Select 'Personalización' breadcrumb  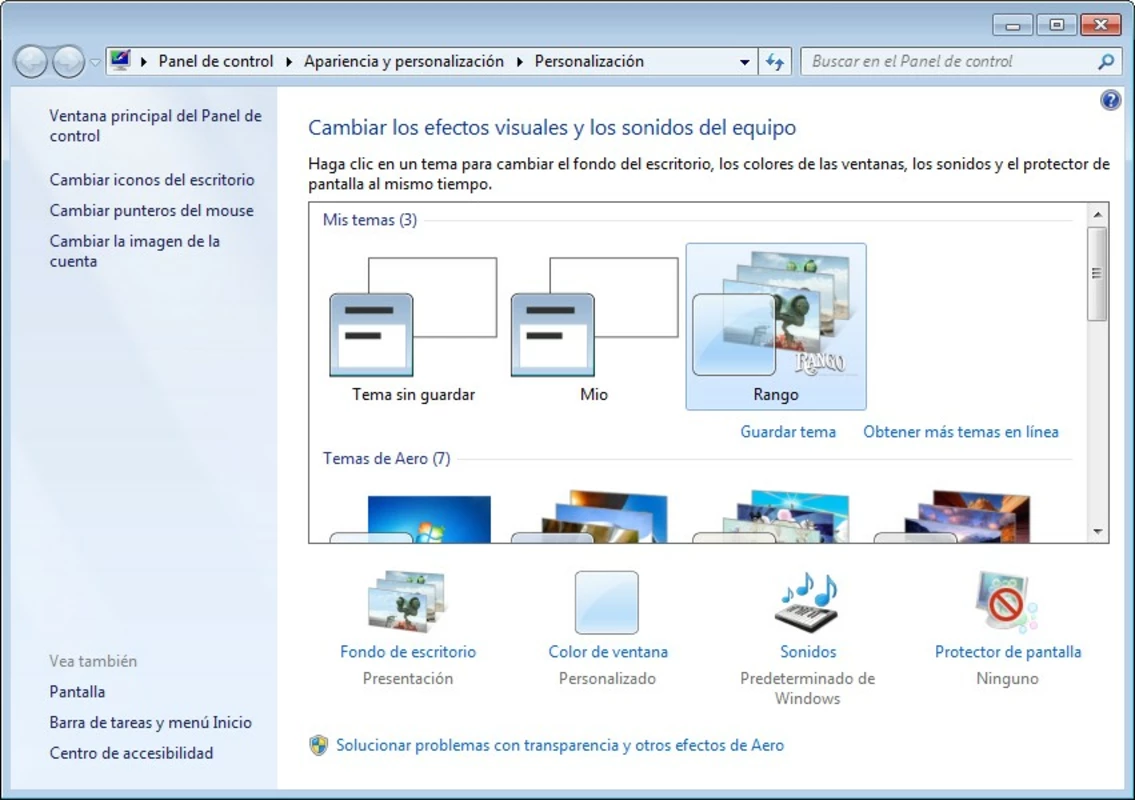coord(588,62)
